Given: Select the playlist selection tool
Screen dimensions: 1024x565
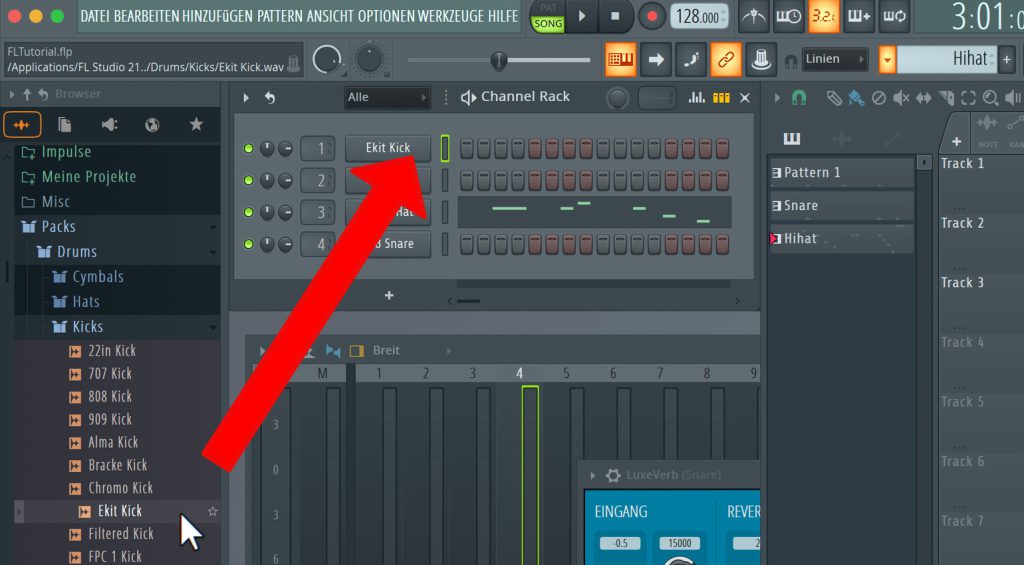Looking at the screenshot, I should (968, 98).
